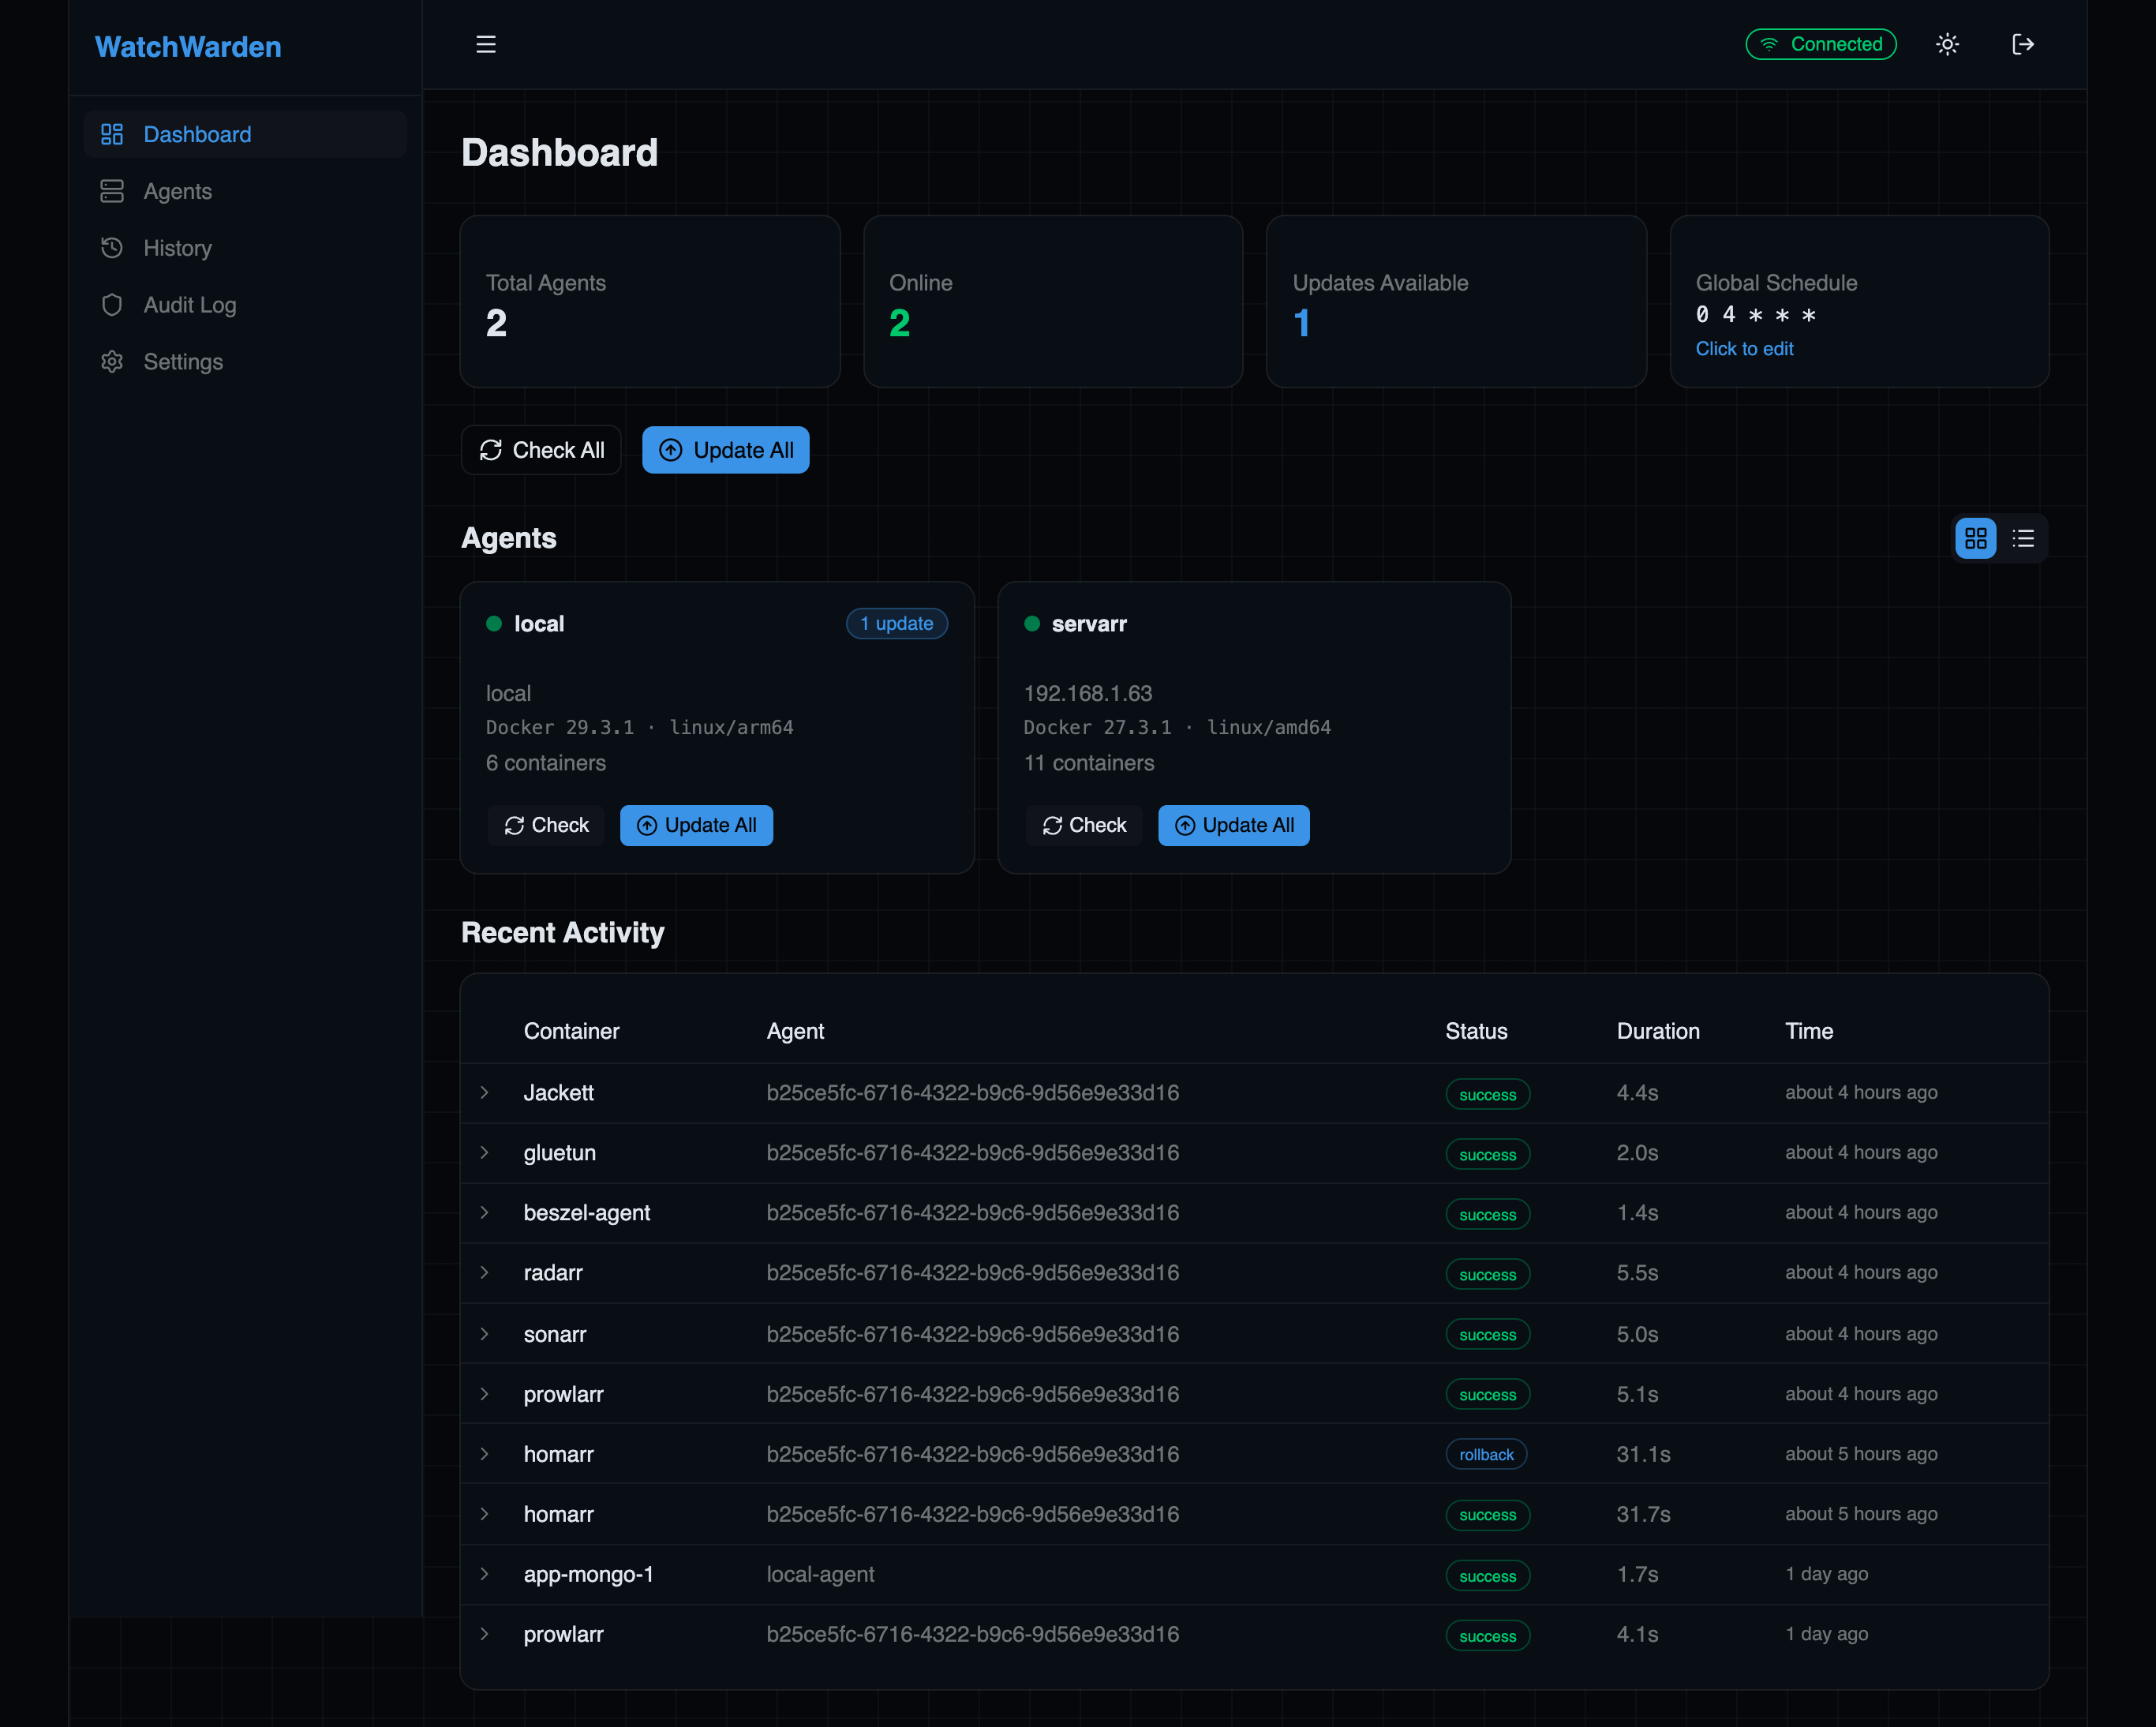Switch agents to list view
Image resolution: width=2156 pixels, height=1727 pixels.
tap(2023, 539)
